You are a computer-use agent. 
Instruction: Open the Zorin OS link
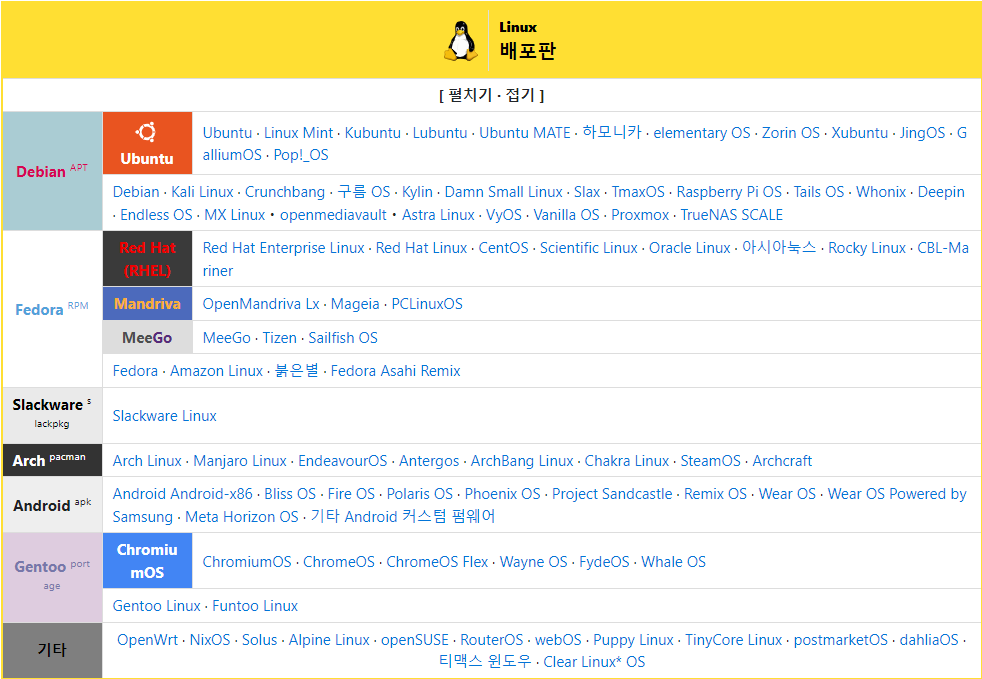click(790, 133)
